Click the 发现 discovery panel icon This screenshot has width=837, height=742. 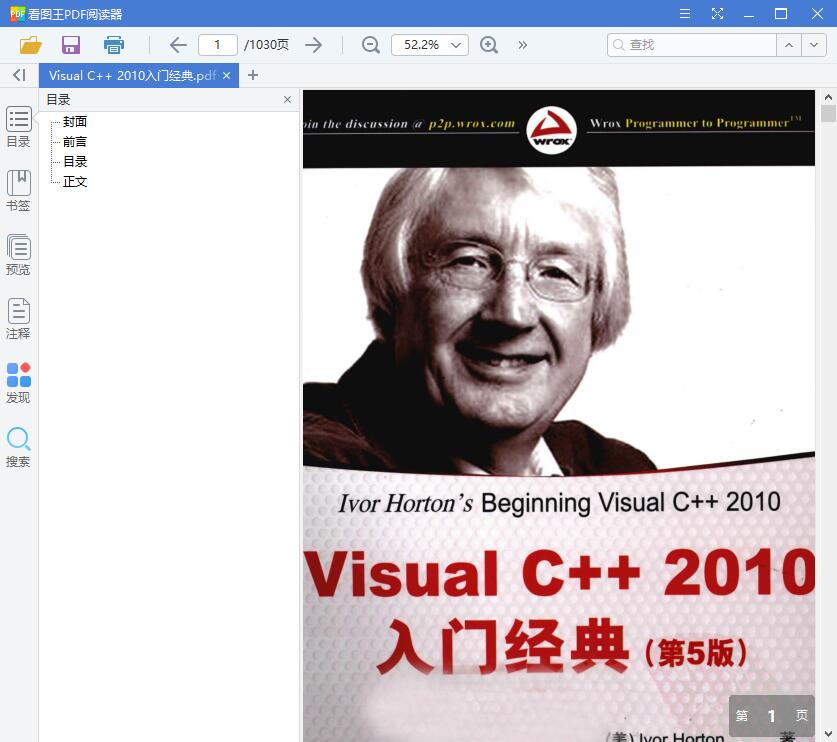click(x=18, y=382)
